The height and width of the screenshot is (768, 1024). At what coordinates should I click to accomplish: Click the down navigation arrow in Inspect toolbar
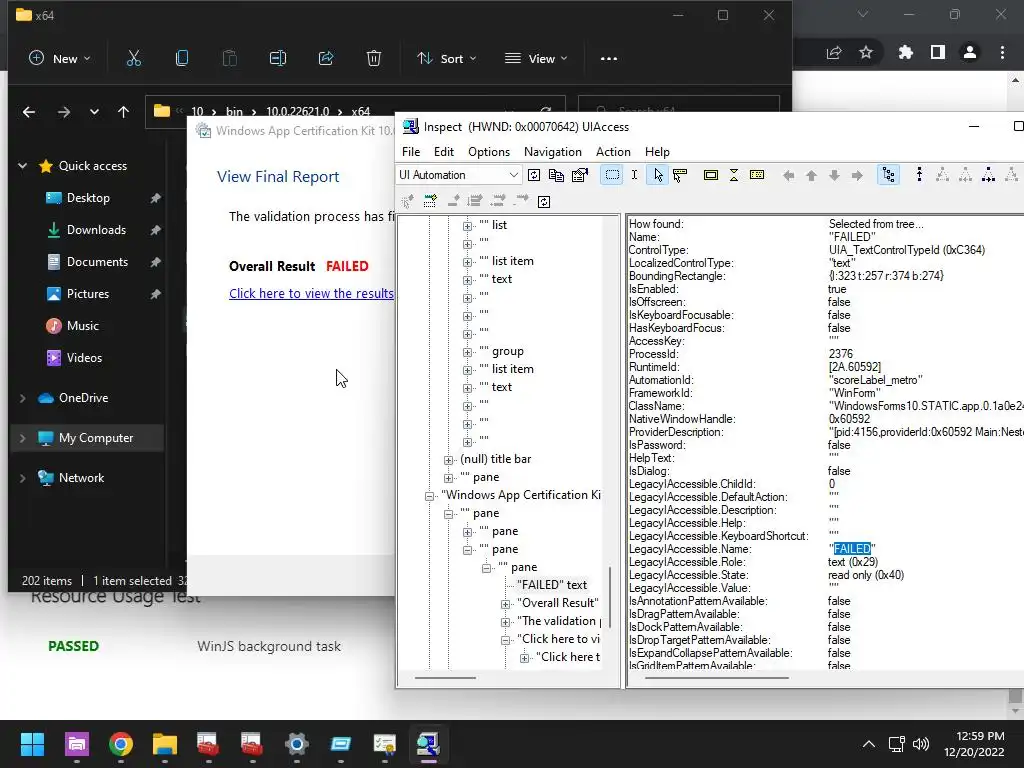click(834, 175)
